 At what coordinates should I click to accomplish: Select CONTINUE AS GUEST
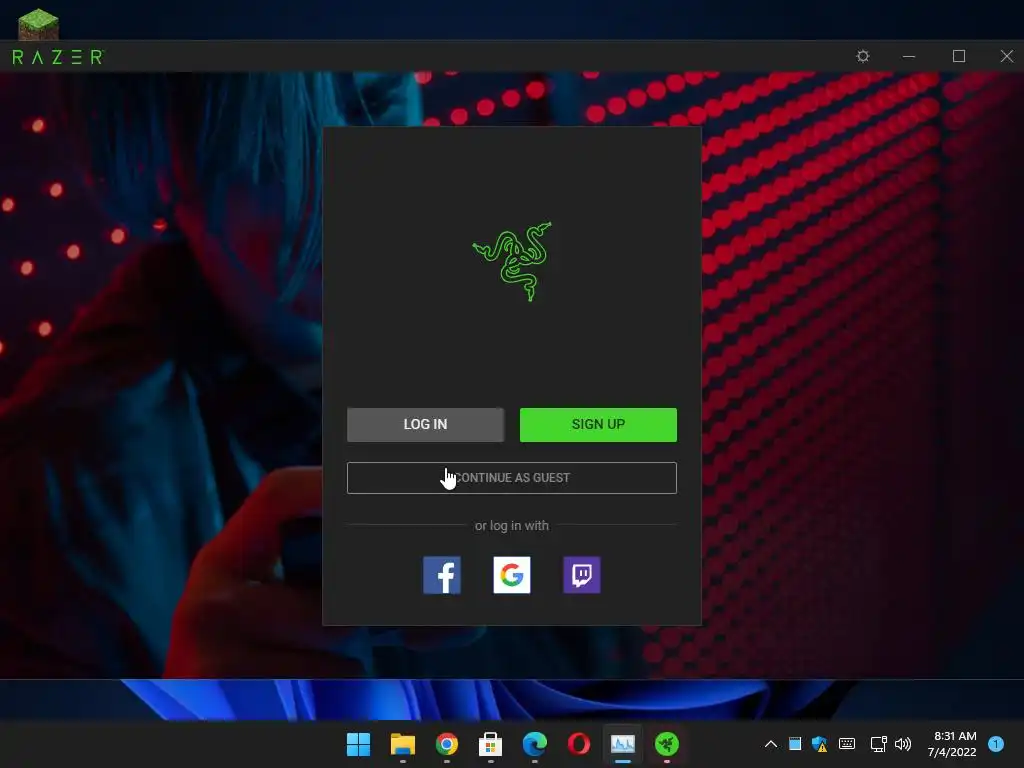coord(511,478)
